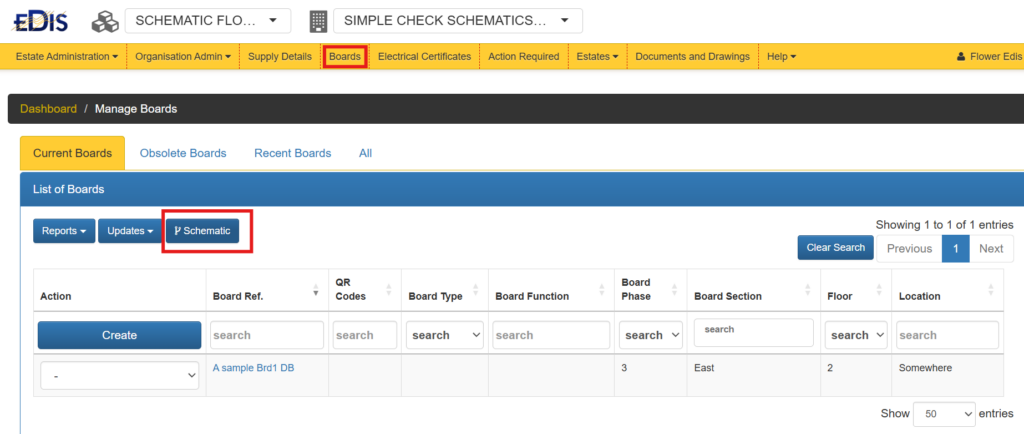Click the building icon beside the schematics selector
Screen dimensions: 1024x434
(x=318, y=21)
